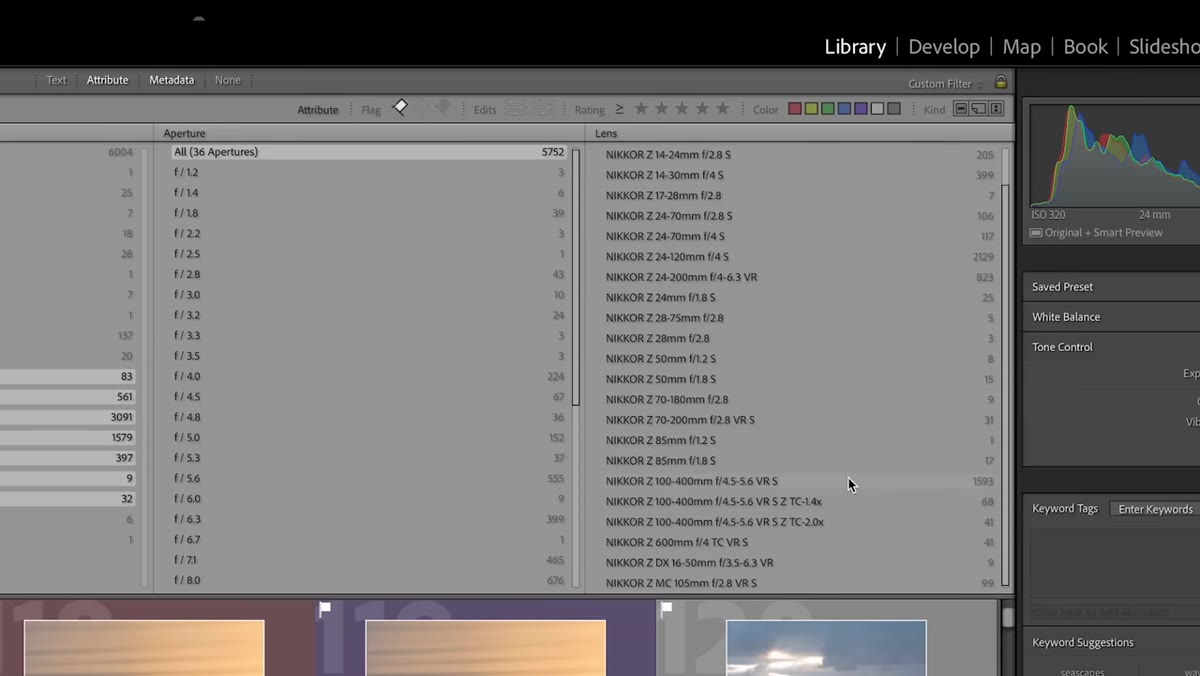Filter by red color label
Viewport: 1200px width, 676px height.
click(x=795, y=109)
